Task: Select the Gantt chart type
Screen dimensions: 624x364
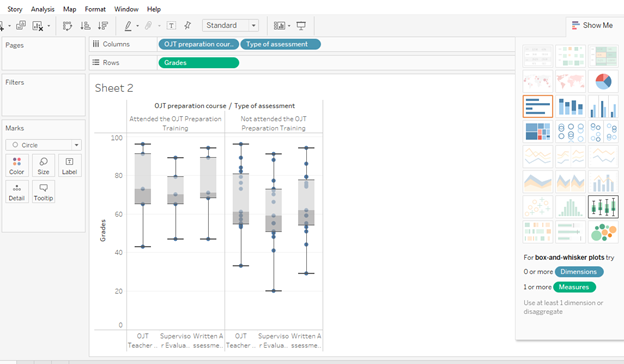Action: click(x=538, y=232)
